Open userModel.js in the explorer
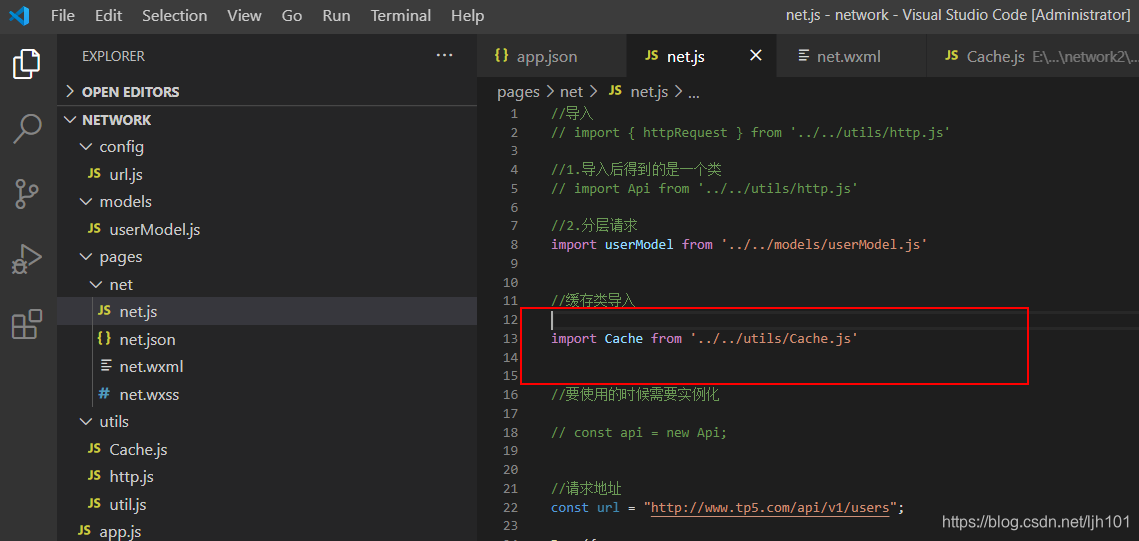The height and width of the screenshot is (541, 1139). tap(267, 229)
